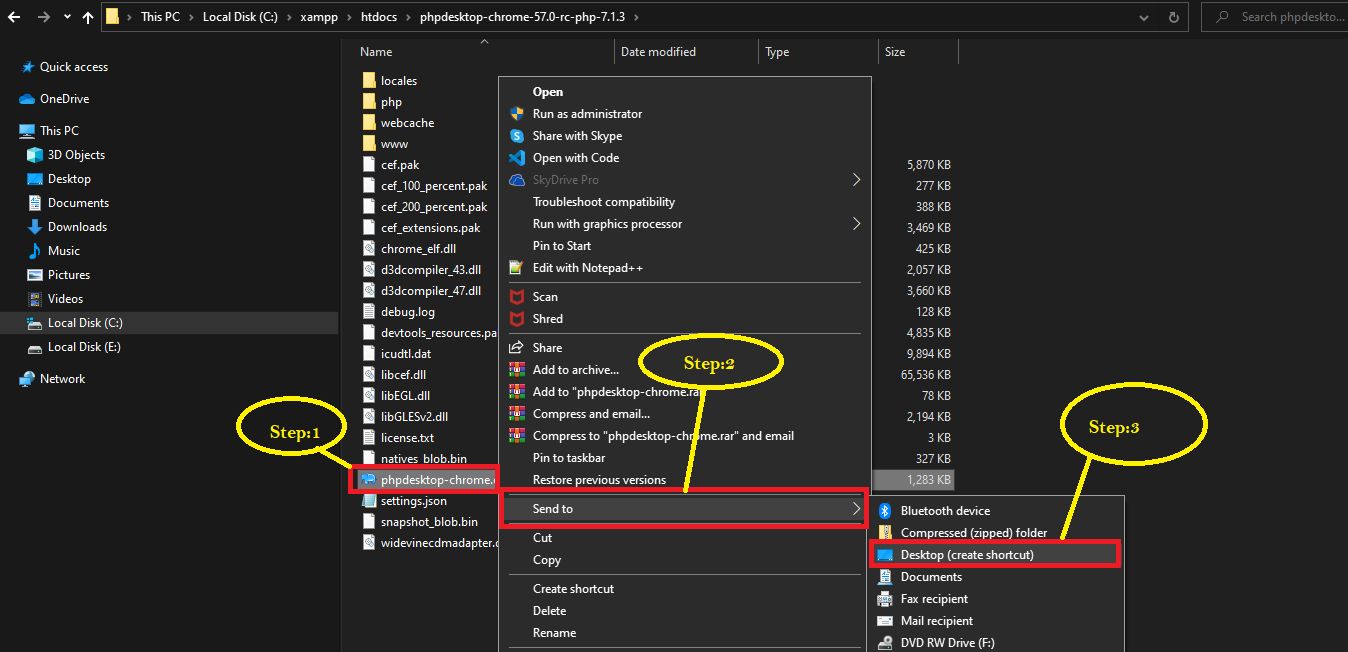Click the Skype icon beside Share with Skype

click(x=517, y=136)
